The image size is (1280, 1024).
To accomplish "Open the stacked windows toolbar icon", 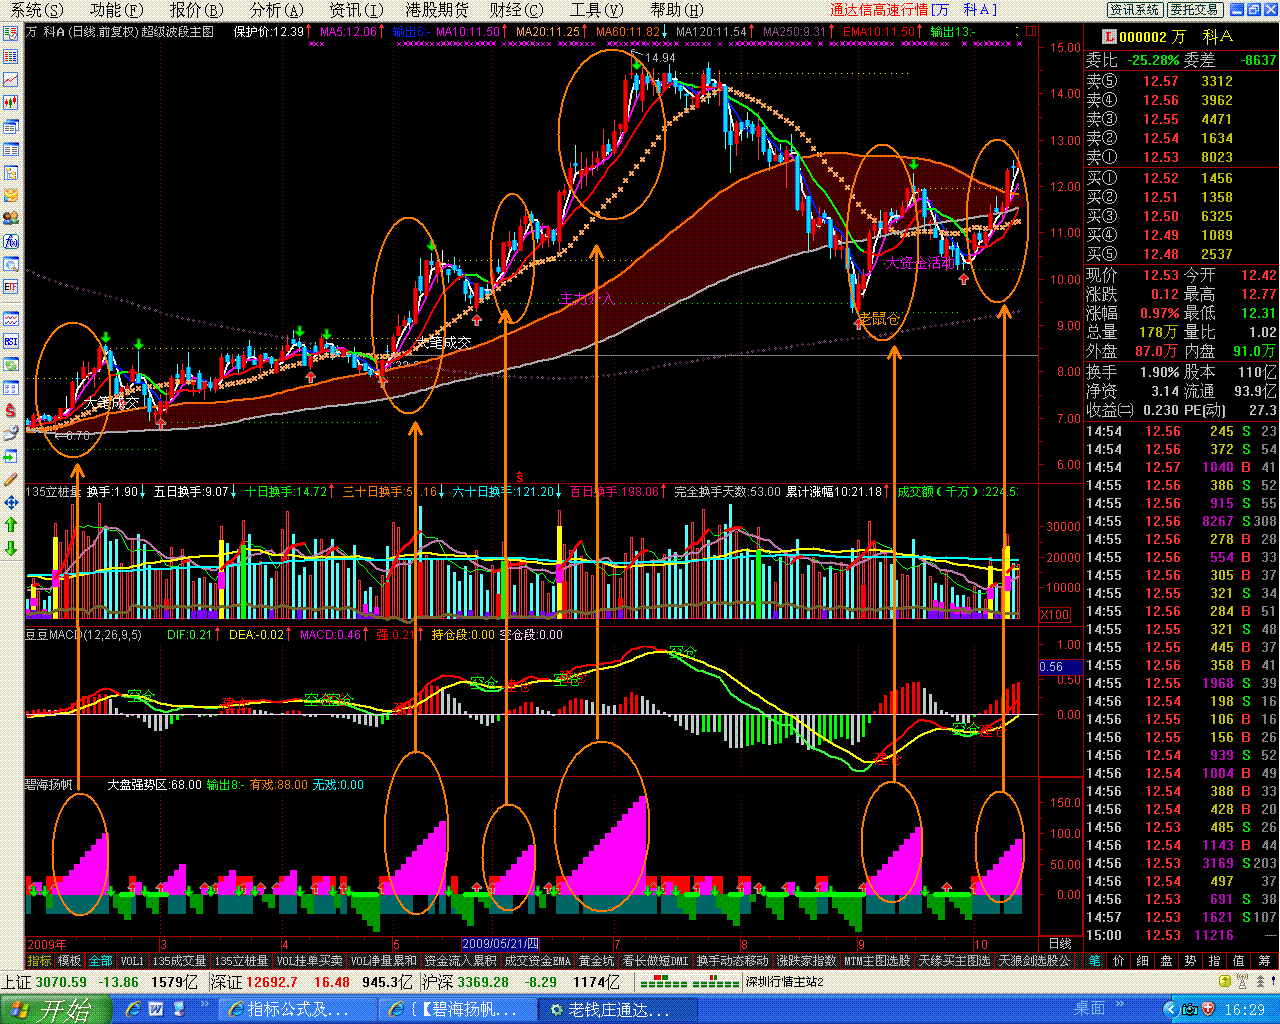I will 11,127.
